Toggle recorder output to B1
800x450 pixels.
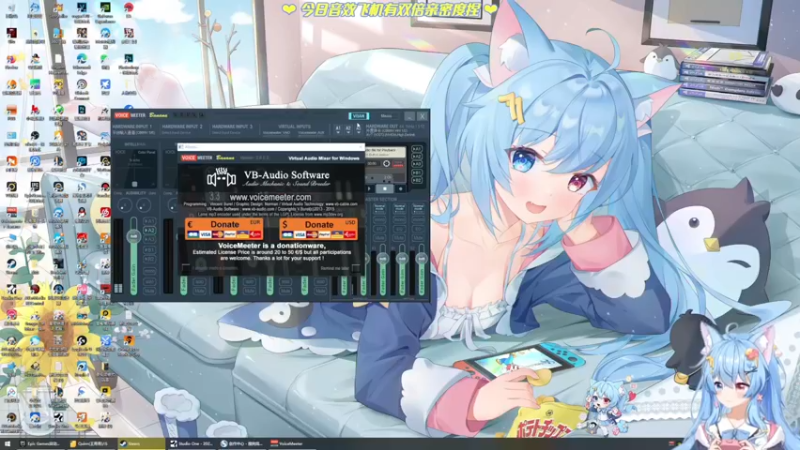[417, 172]
